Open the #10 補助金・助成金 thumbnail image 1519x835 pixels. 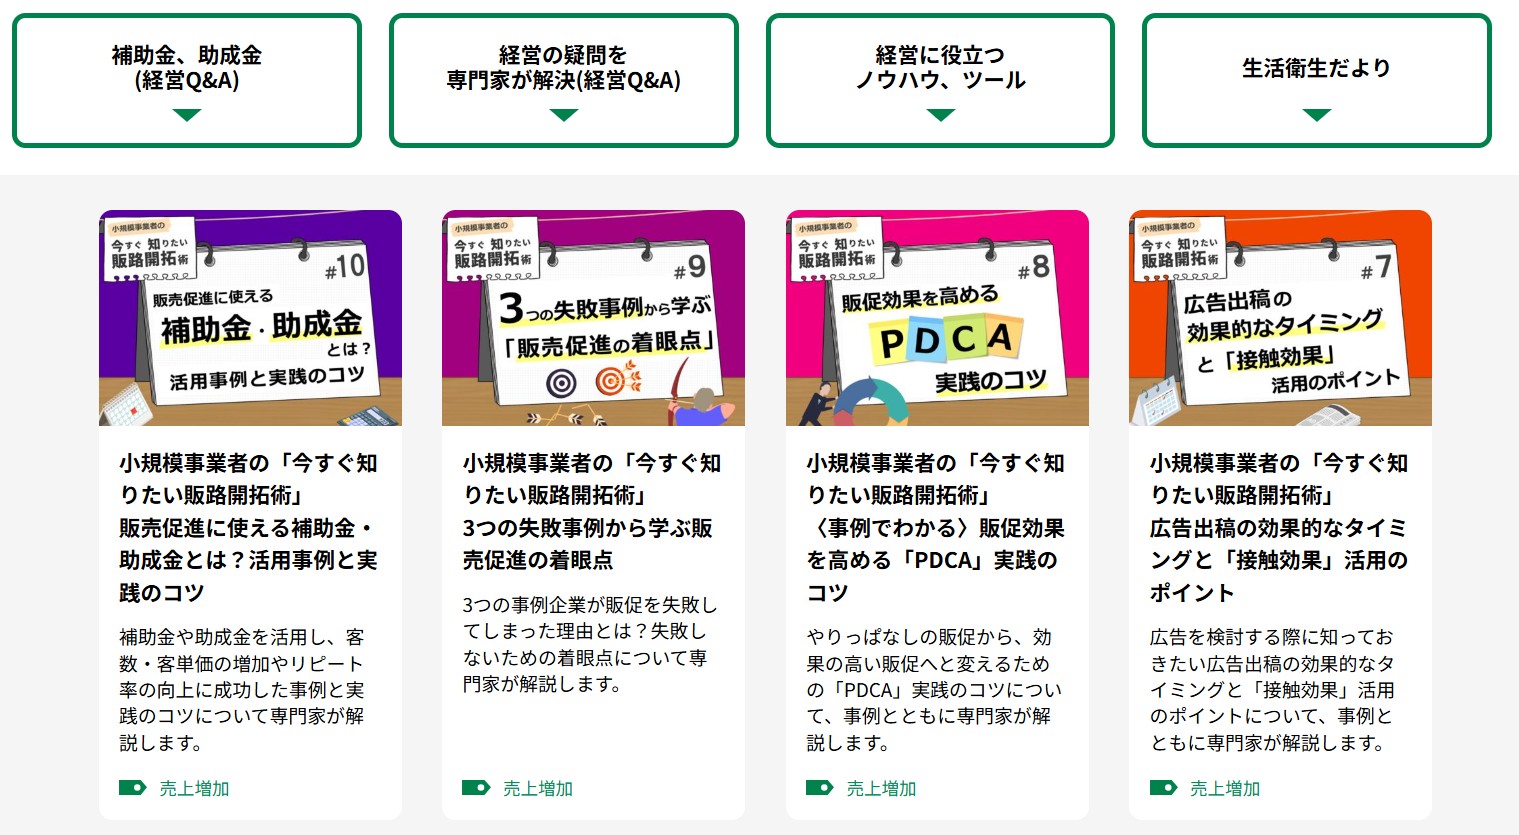[250, 318]
